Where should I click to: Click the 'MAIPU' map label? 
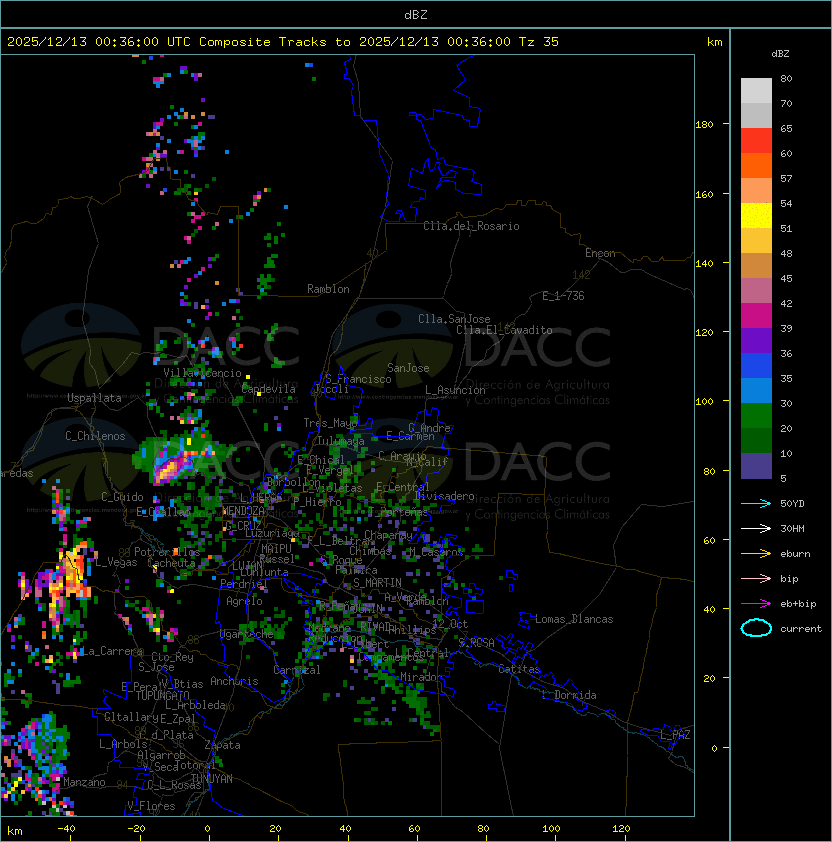tap(276, 549)
